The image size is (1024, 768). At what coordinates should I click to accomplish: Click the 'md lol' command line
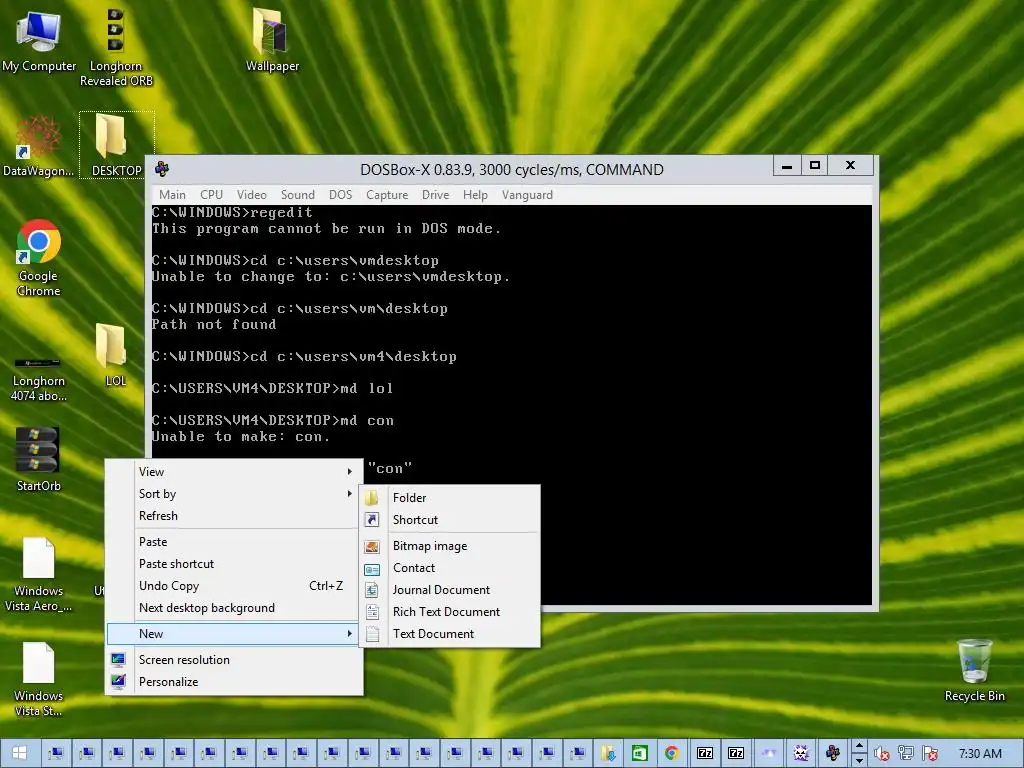273,389
